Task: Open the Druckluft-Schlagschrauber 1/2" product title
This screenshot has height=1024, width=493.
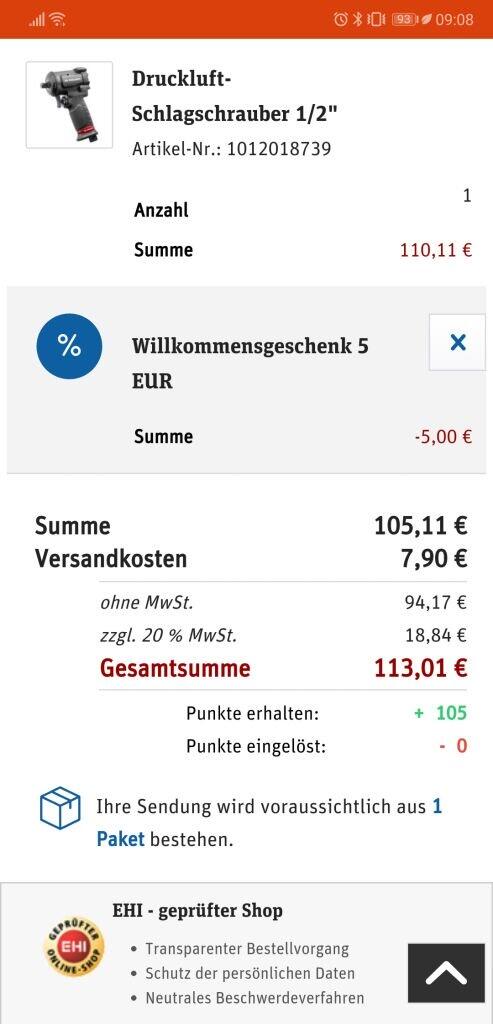Action: point(235,96)
